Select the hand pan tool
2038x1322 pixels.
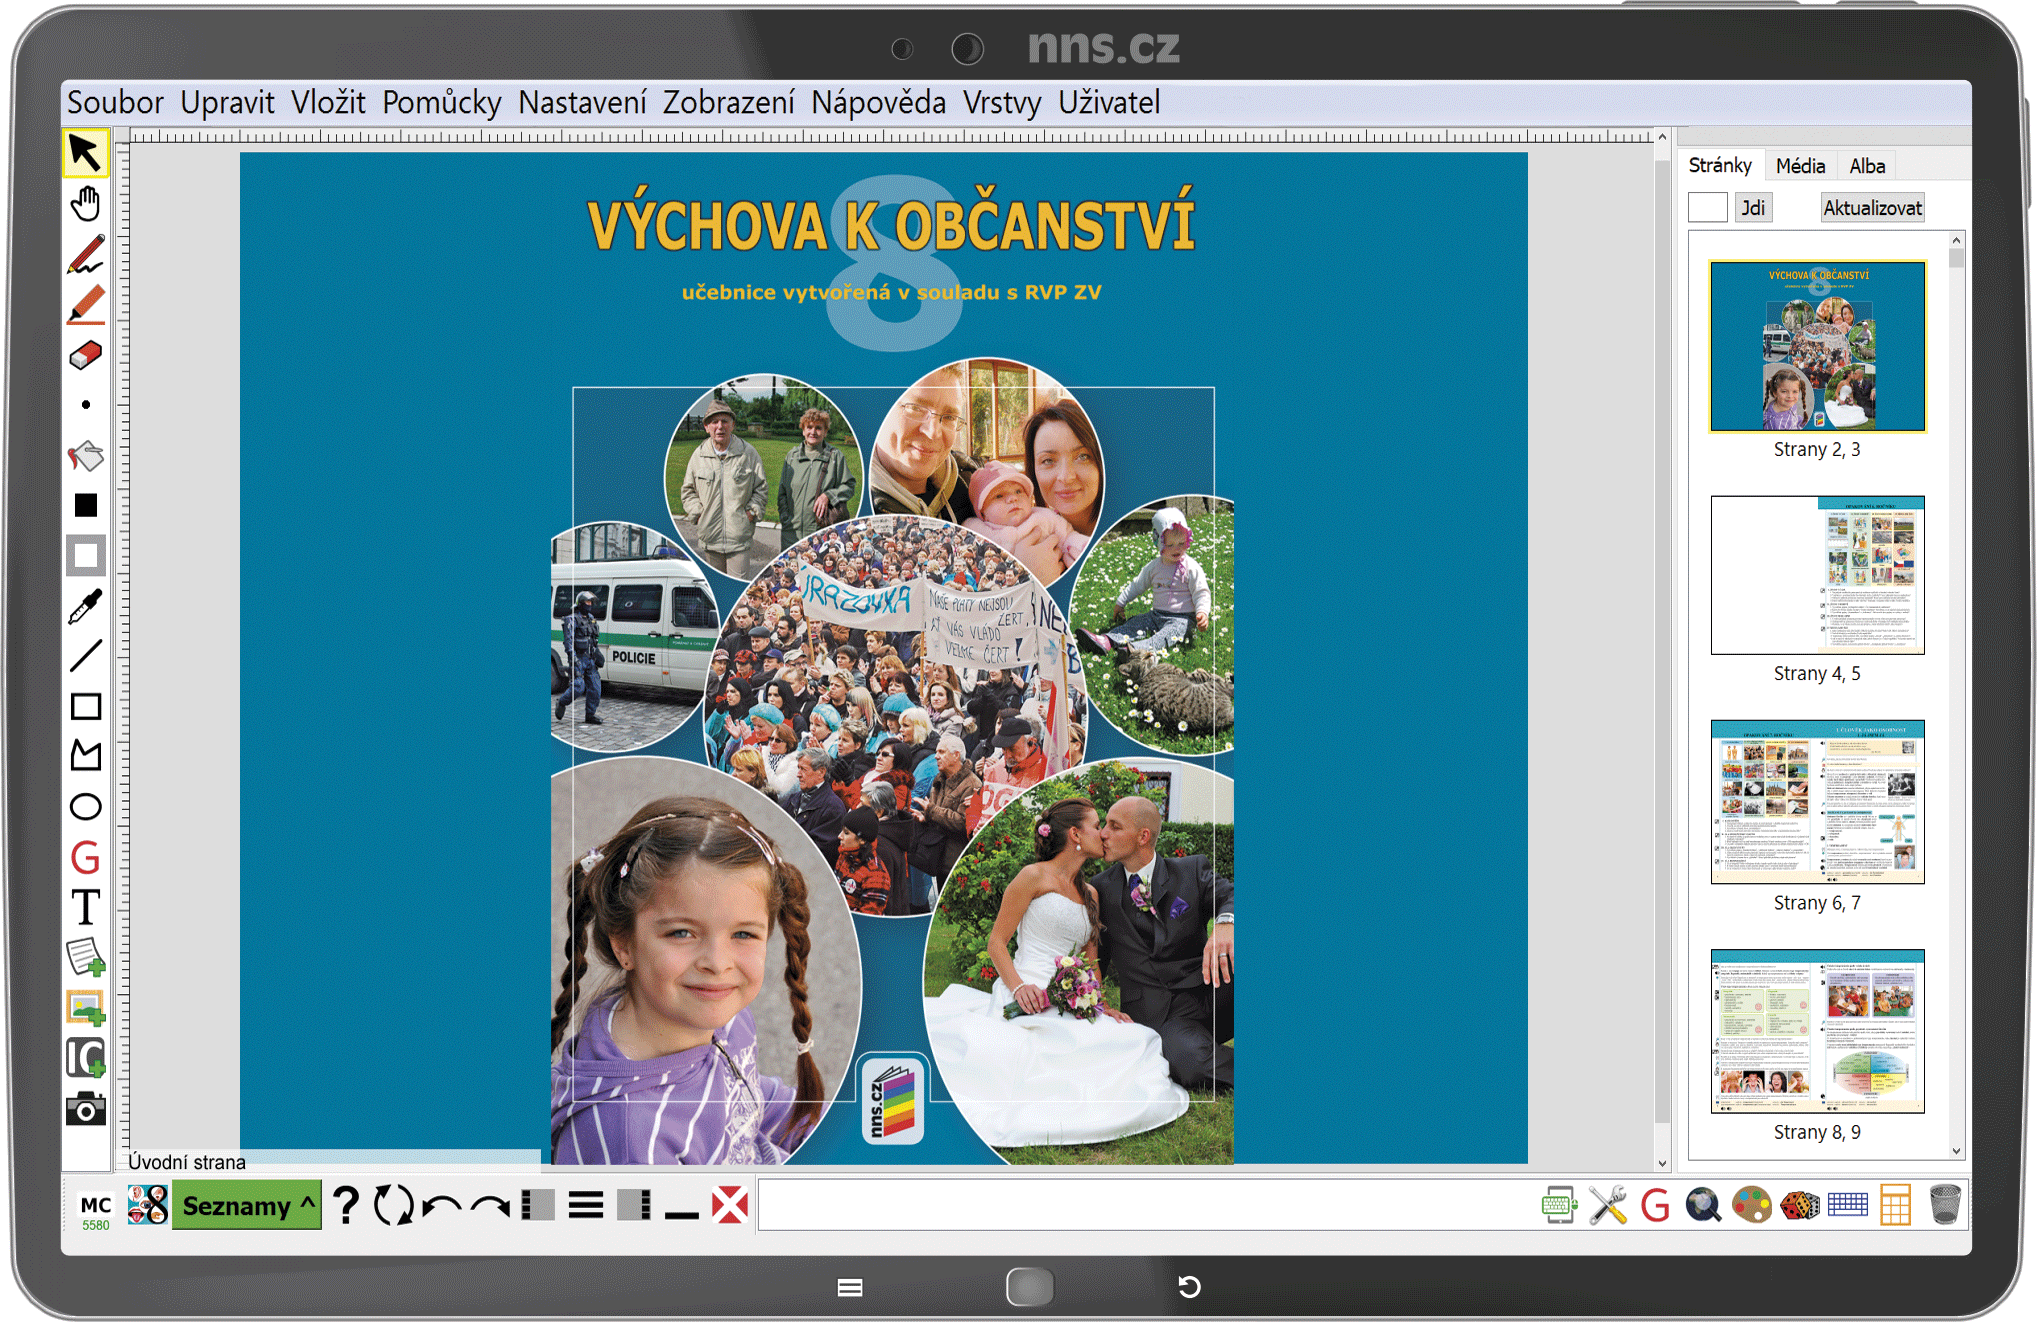click(86, 204)
